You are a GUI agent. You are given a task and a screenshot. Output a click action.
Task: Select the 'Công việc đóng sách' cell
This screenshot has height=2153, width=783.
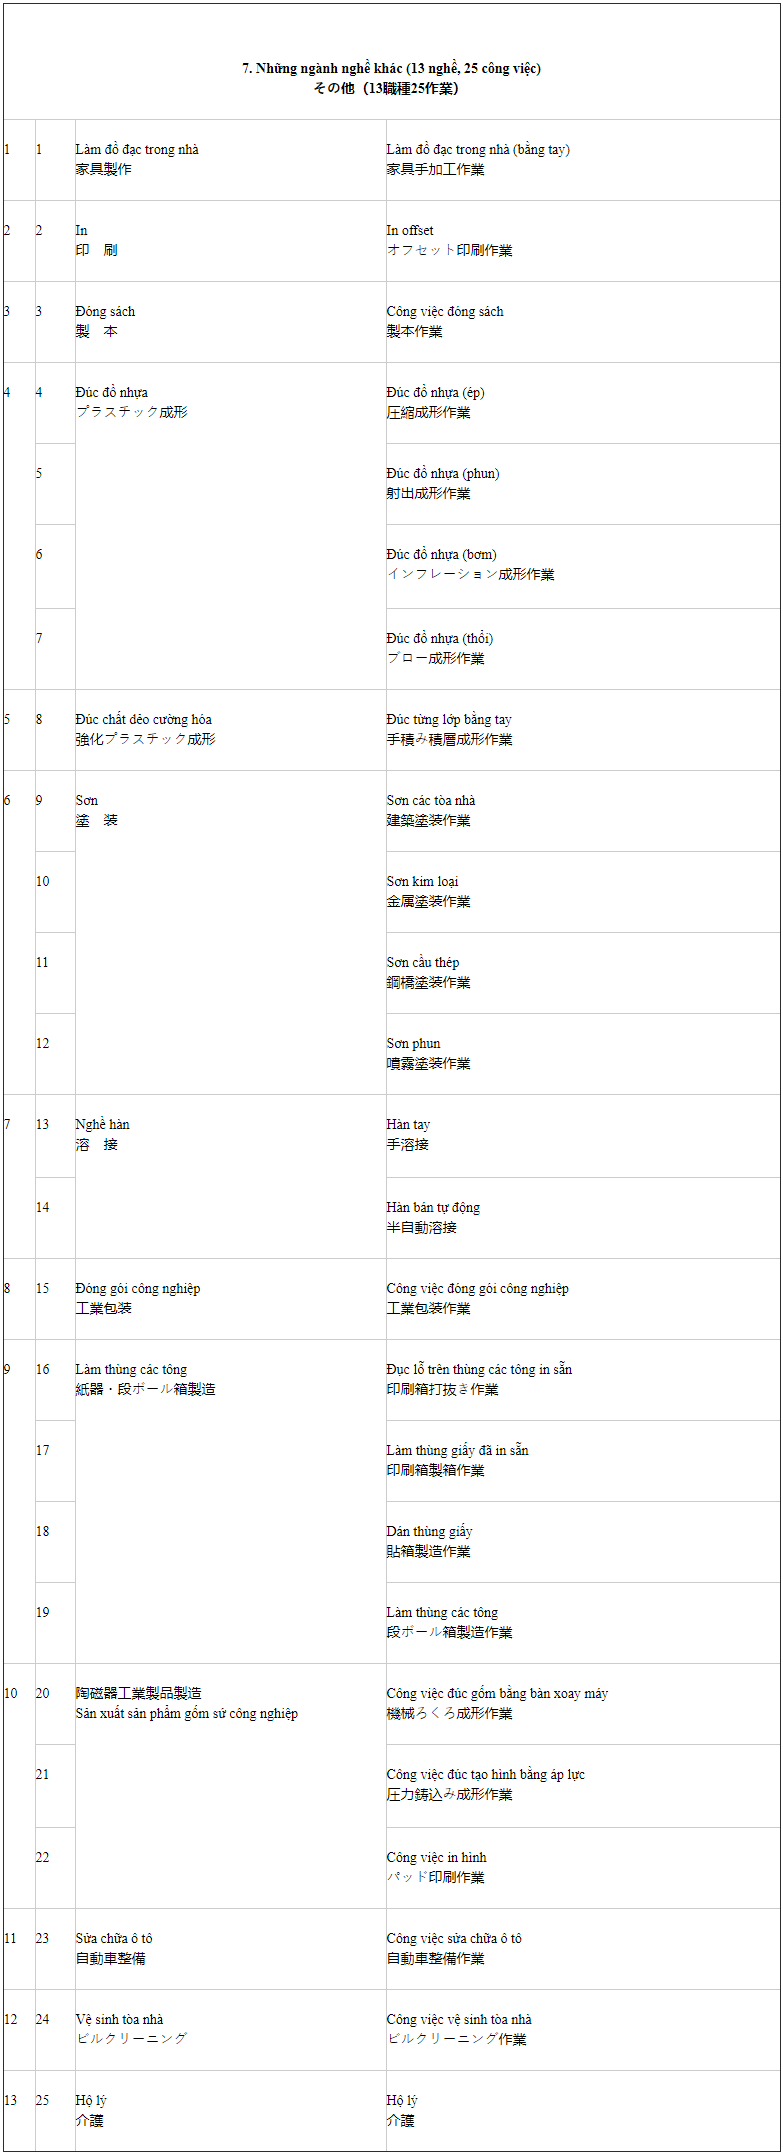(x=582, y=322)
